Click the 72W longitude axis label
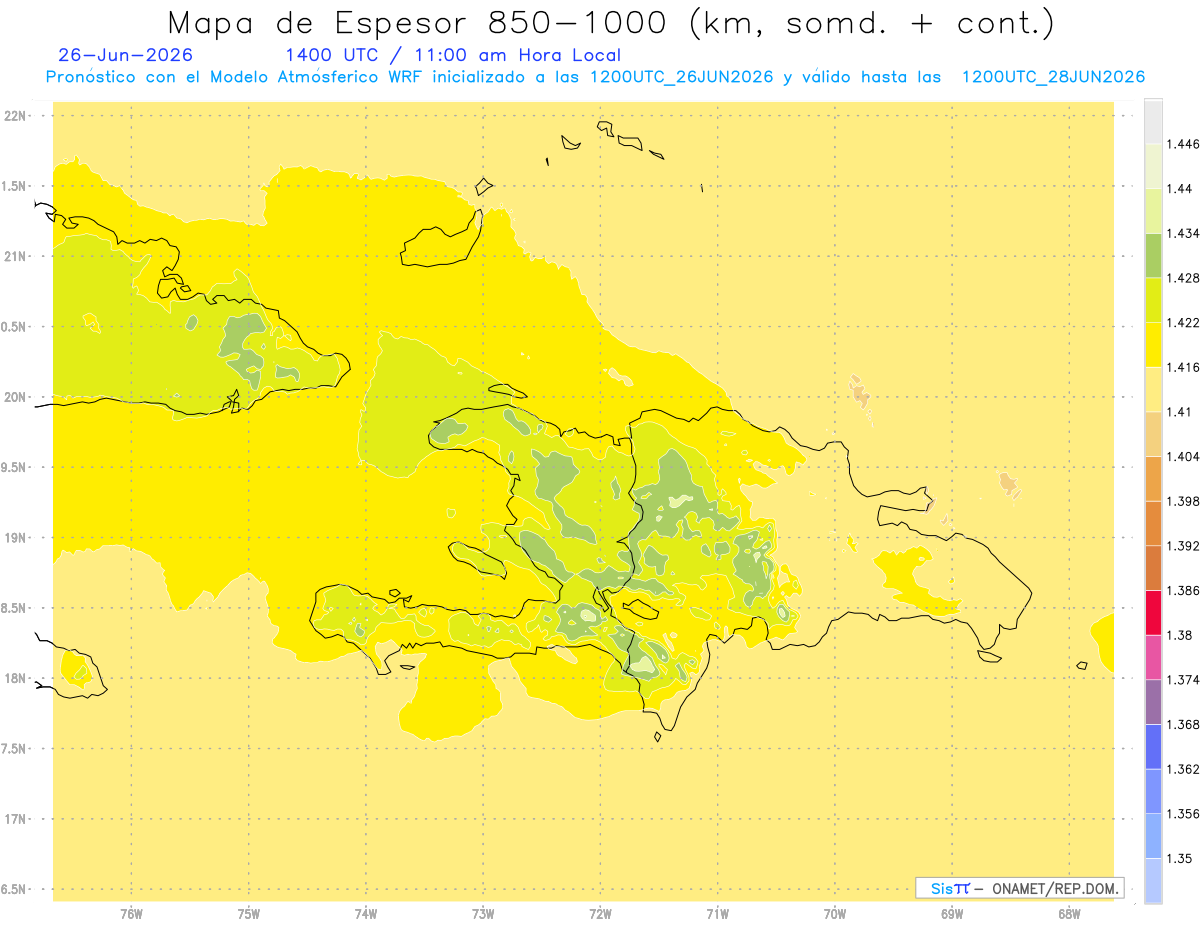The height and width of the screenshot is (927, 1200). 600,915
